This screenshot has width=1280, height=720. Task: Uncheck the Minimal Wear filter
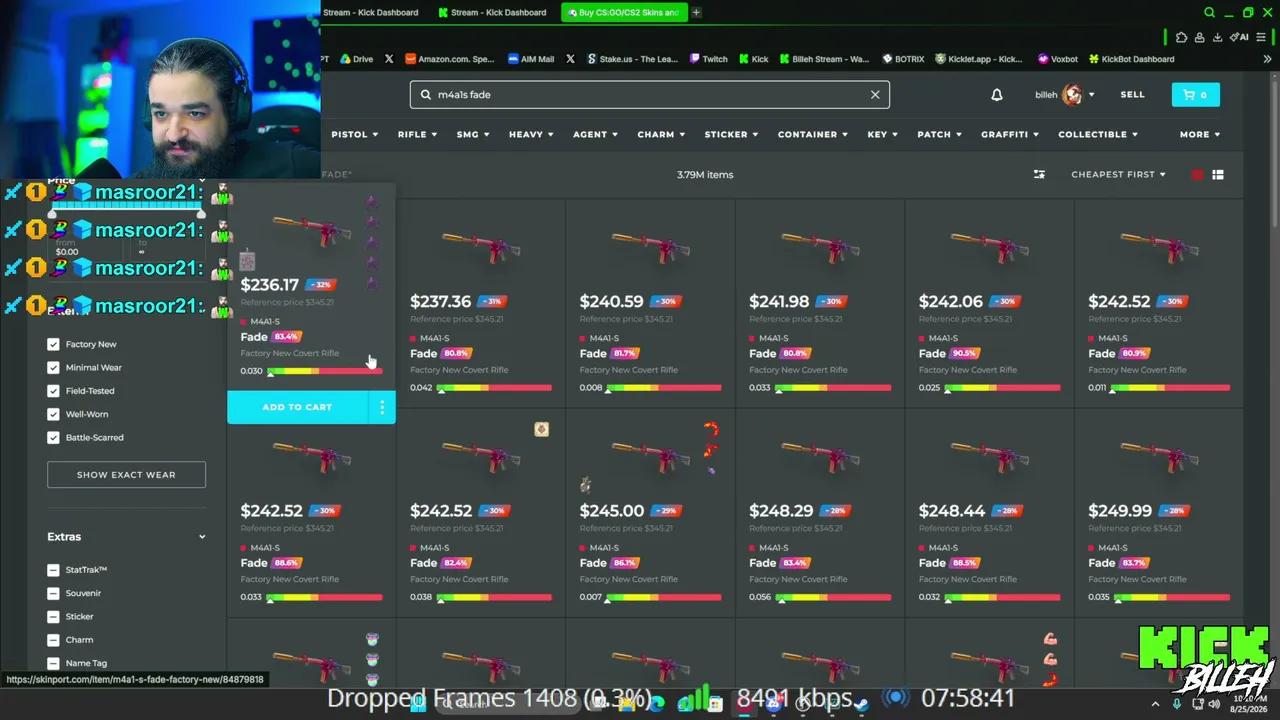(53, 367)
